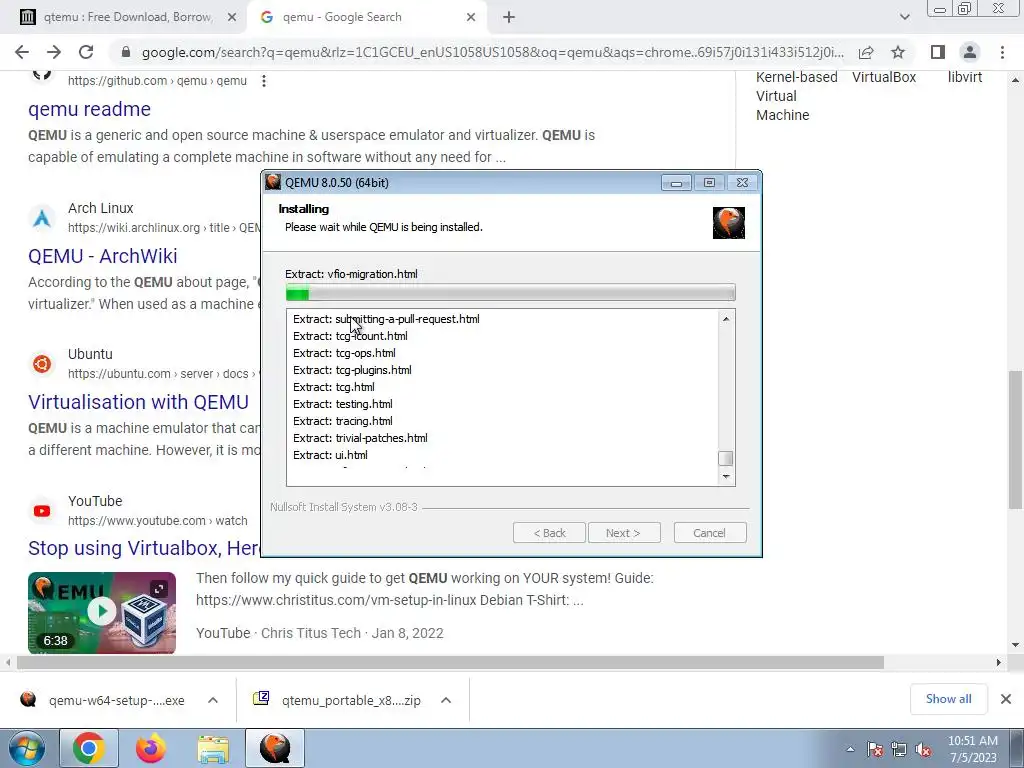Open Kernel-based Virtual Machine related search
Image resolution: width=1024 pixels, height=768 pixels.
point(797,96)
